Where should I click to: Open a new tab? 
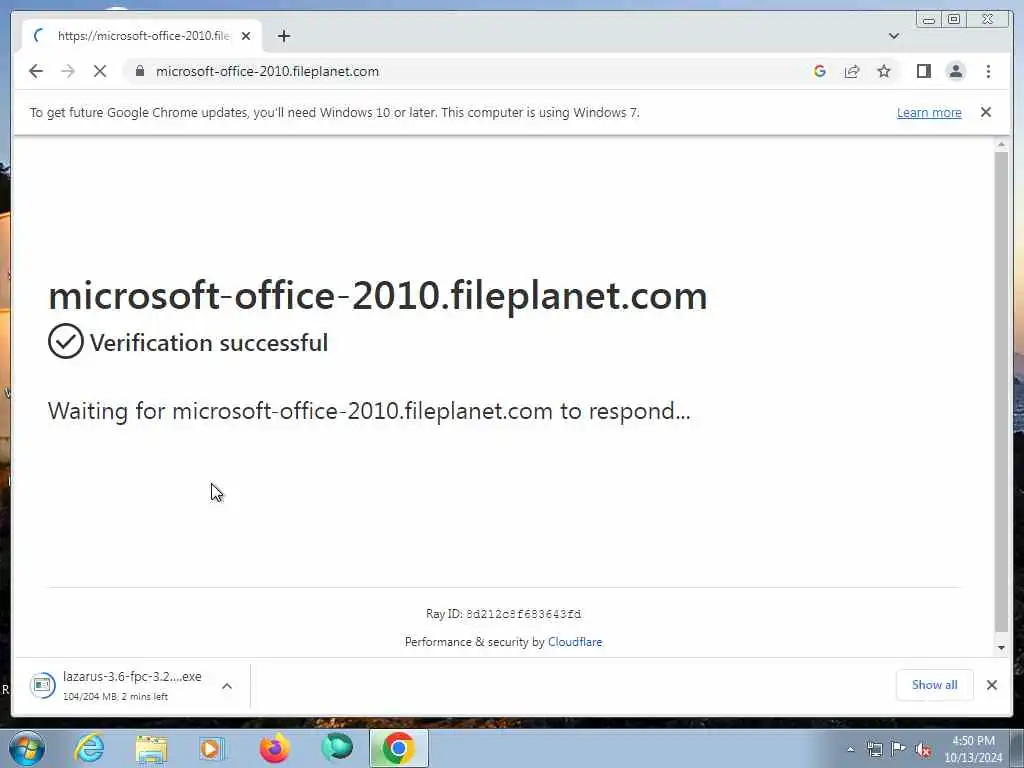(x=283, y=36)
